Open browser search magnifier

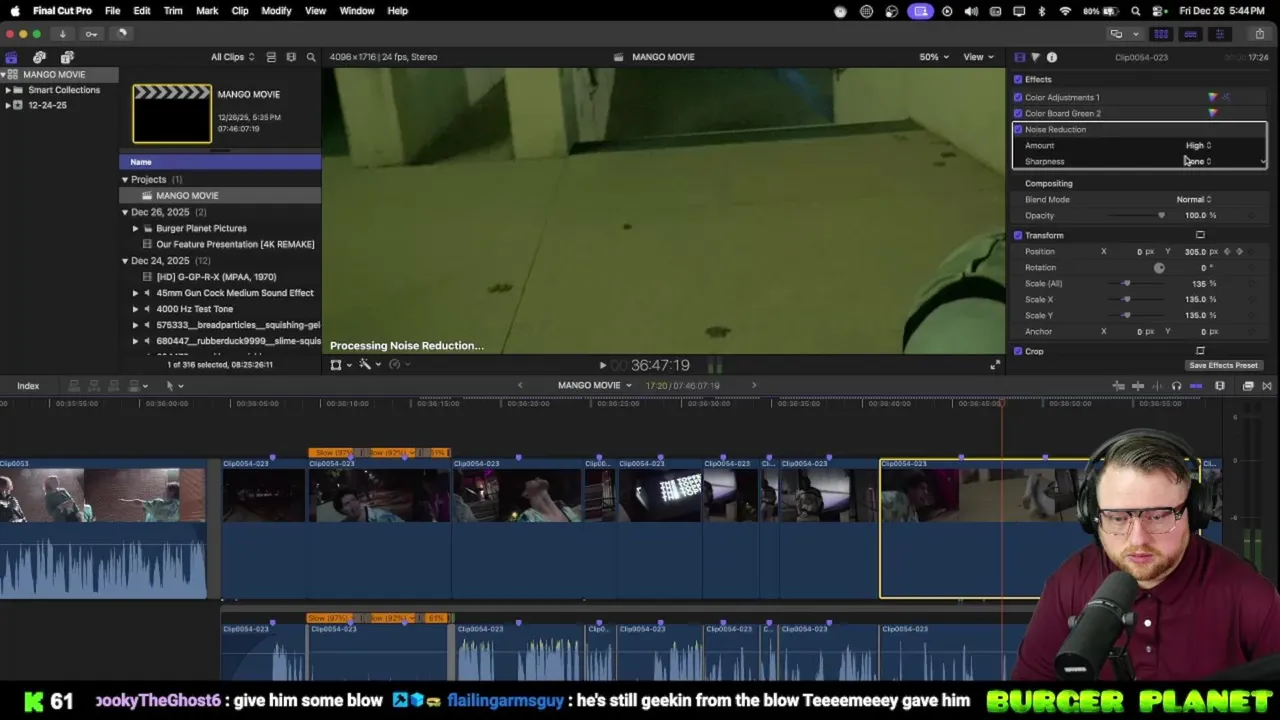[x=311, y=57]
